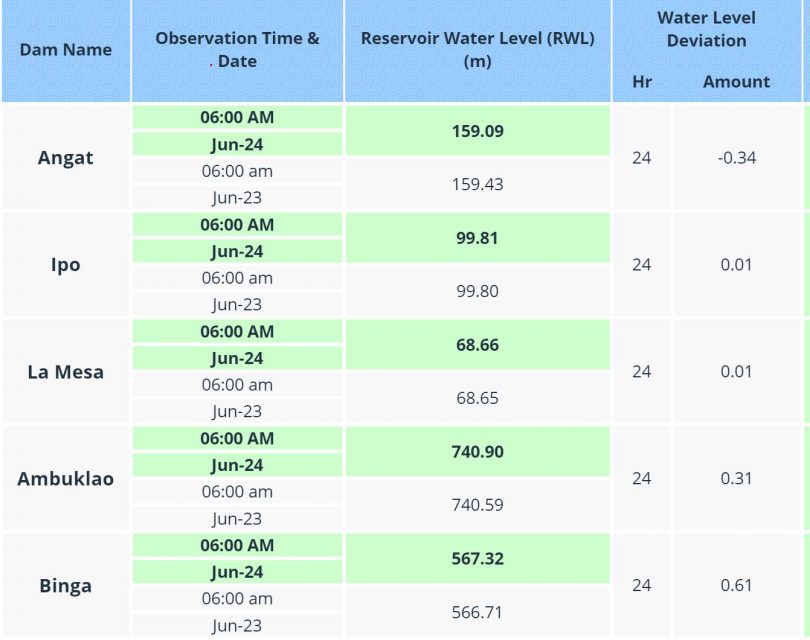Select the Hr sub-column header
Viewport: 810px width, 640px height.
pyautogui.click(x=642, y=82)
